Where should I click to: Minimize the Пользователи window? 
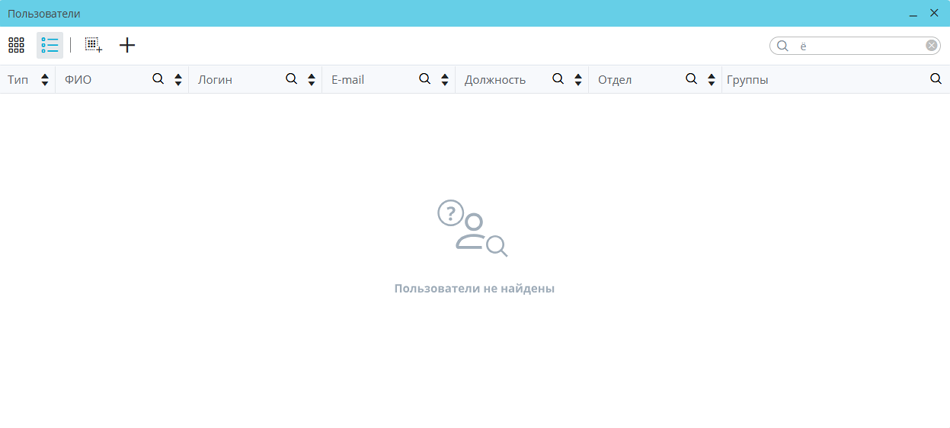pyautogui.click(x=913, y=14)
